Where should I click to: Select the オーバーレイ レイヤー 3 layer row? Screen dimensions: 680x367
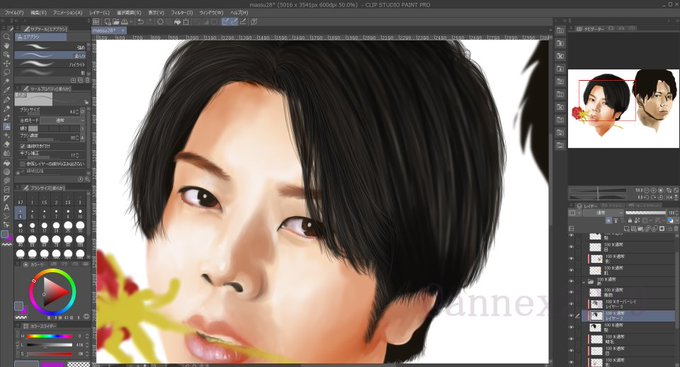click(x=628, y=304)
